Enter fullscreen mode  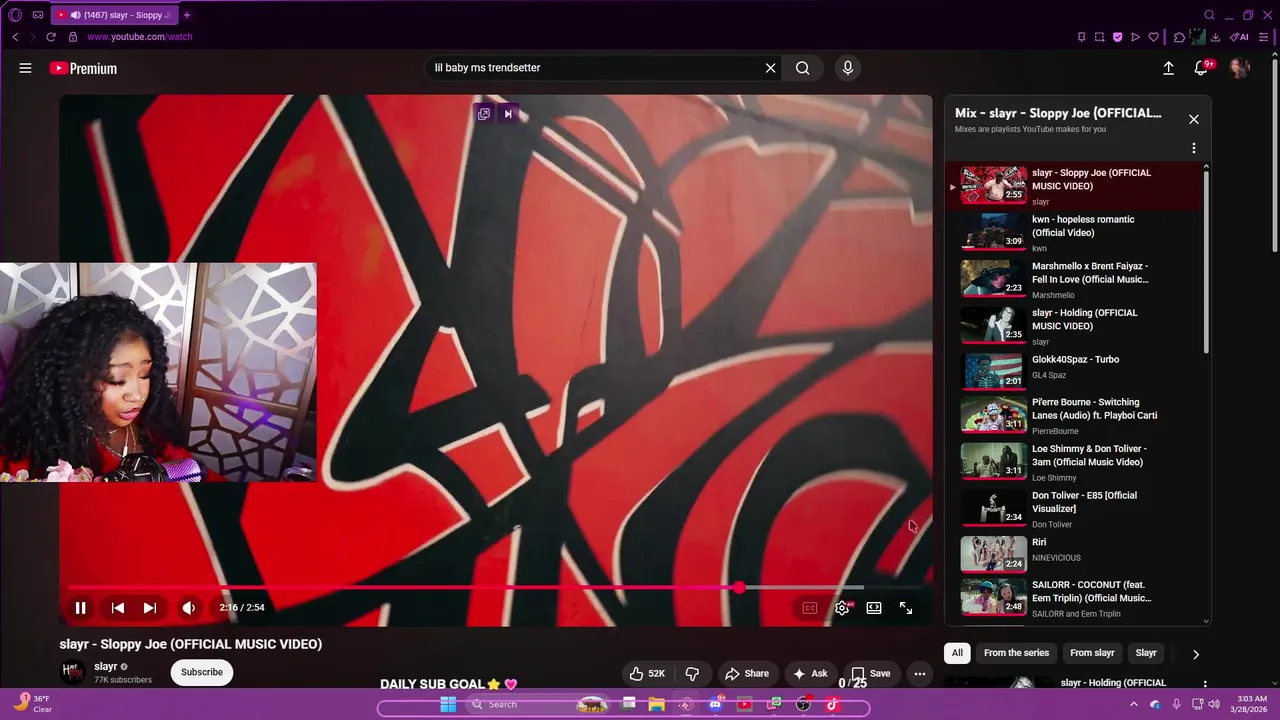[x=906, y=608]
